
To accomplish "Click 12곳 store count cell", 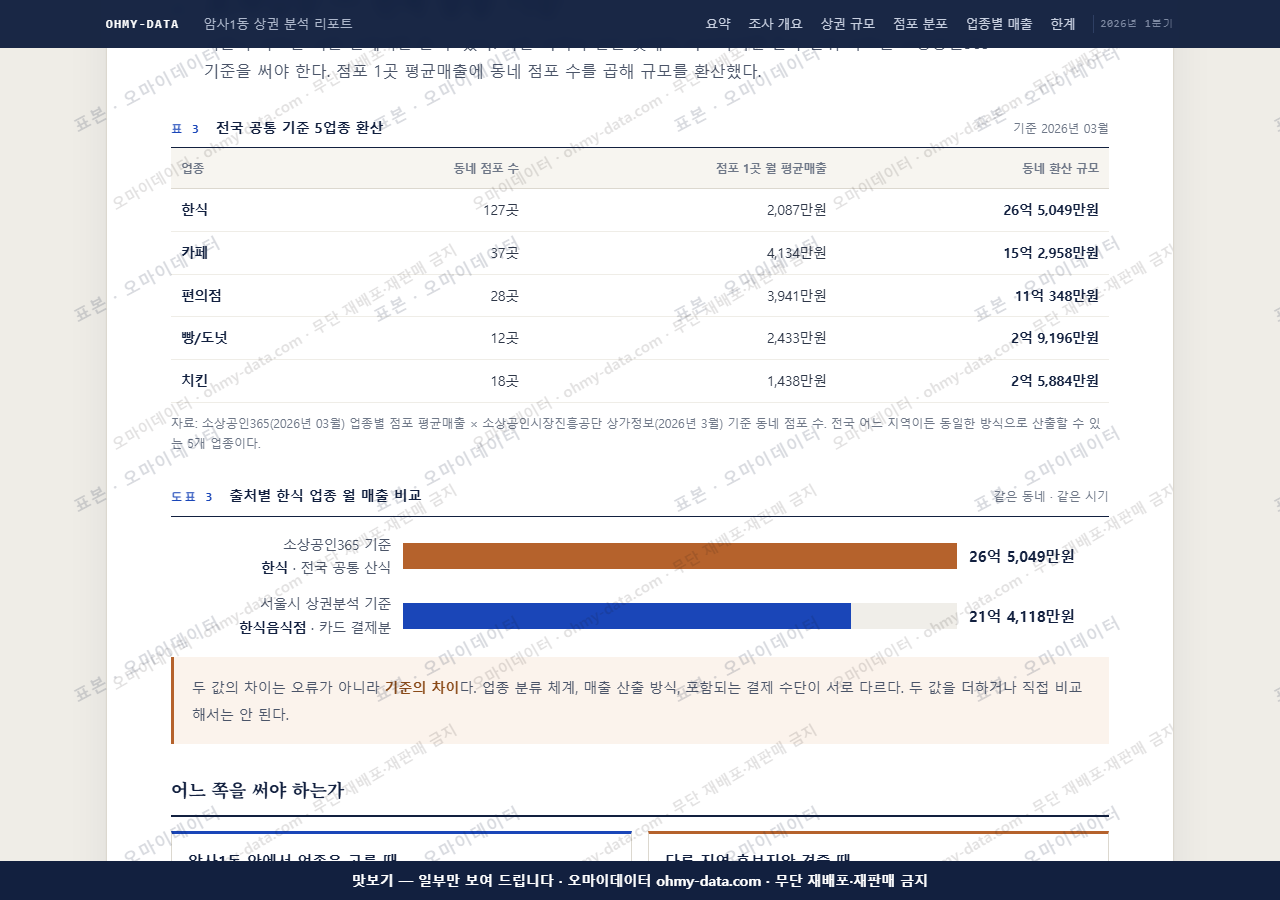I will coord(504,338).
